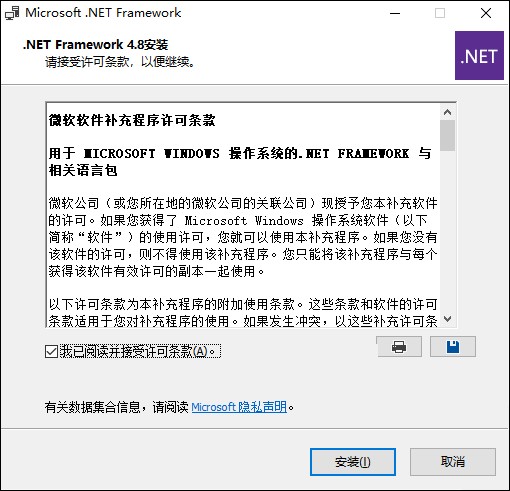Image resolution: width=510 pixels, height=491 pixels.
Task: Click the 安装(I) install button
Action: (353, 462)
